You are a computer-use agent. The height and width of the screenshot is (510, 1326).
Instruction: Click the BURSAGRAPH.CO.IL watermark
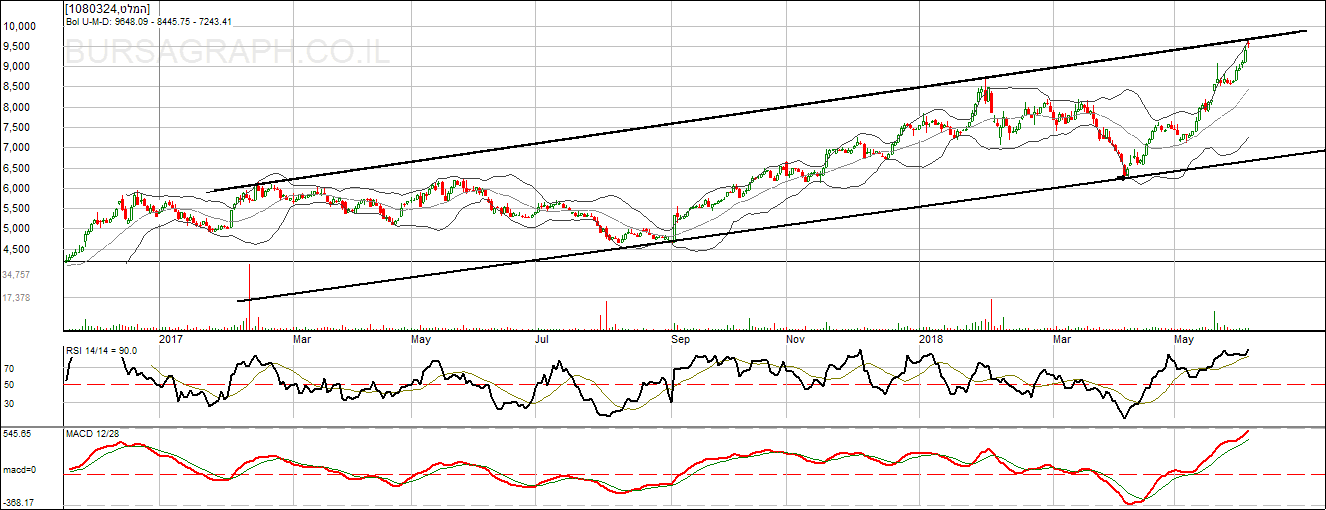pos(226,53)
